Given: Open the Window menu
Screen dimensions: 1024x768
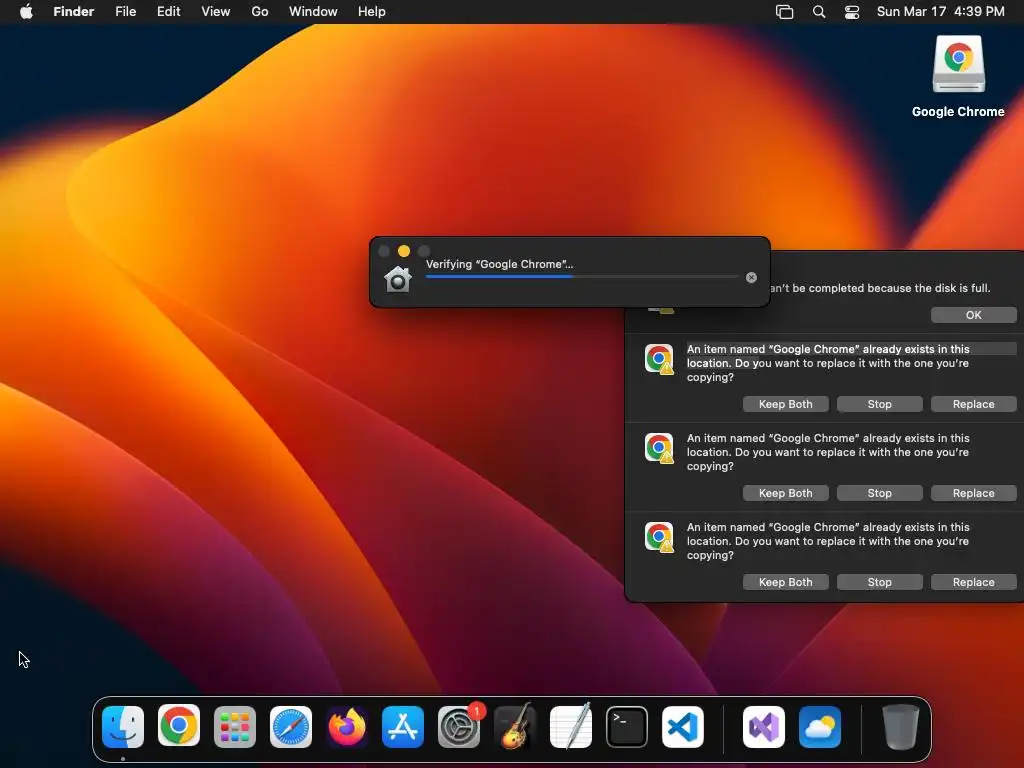Looking at the screenshot, I should pyautogui.click(x=313, y=12).
